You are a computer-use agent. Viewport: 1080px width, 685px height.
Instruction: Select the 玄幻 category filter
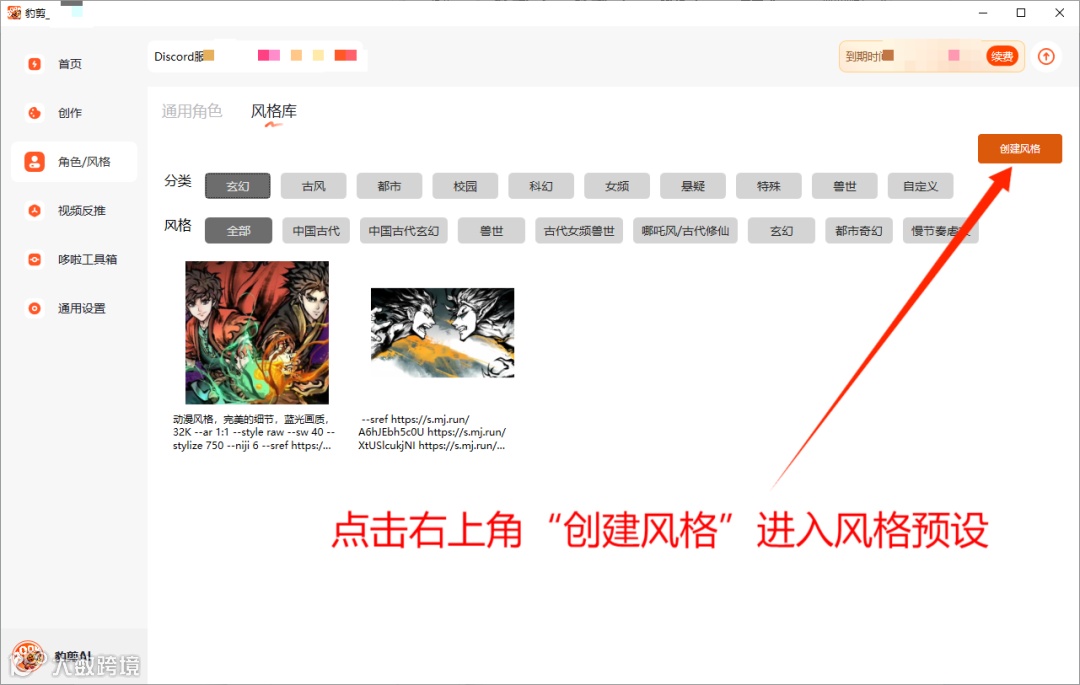pyautogui.click(x=238, y=186)
